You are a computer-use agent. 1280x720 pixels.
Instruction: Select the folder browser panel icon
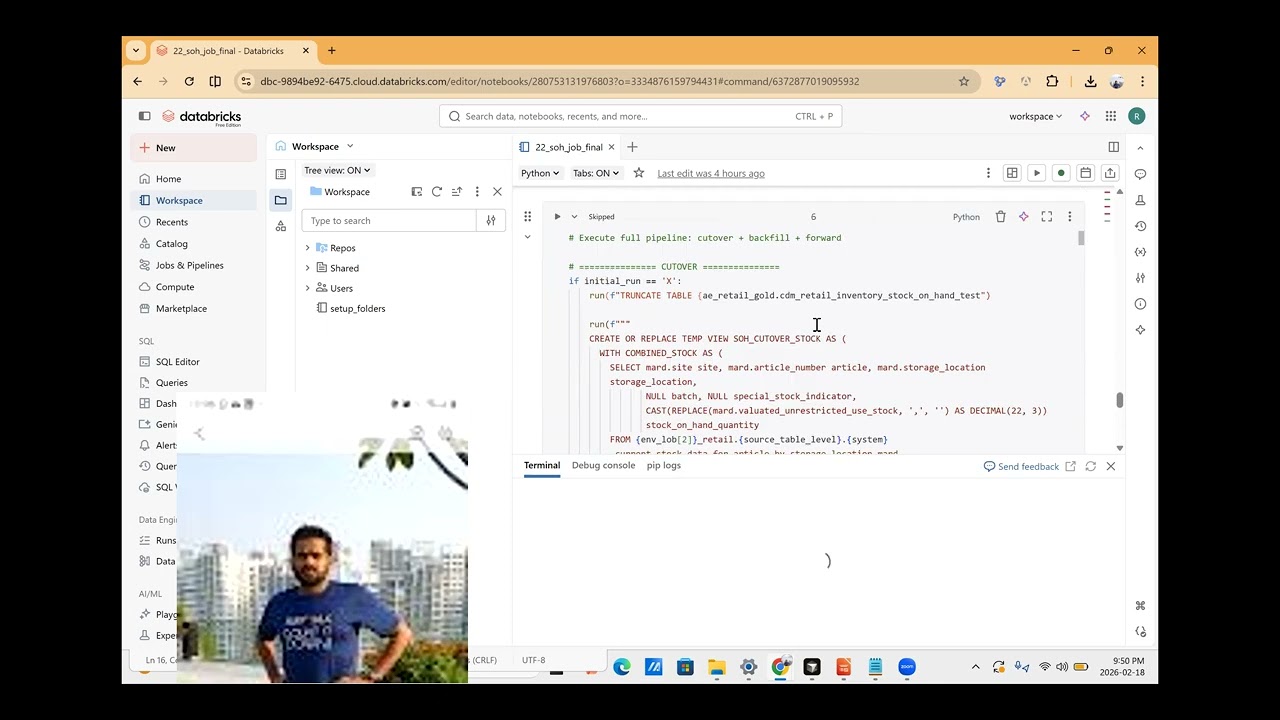pos(281,200)
